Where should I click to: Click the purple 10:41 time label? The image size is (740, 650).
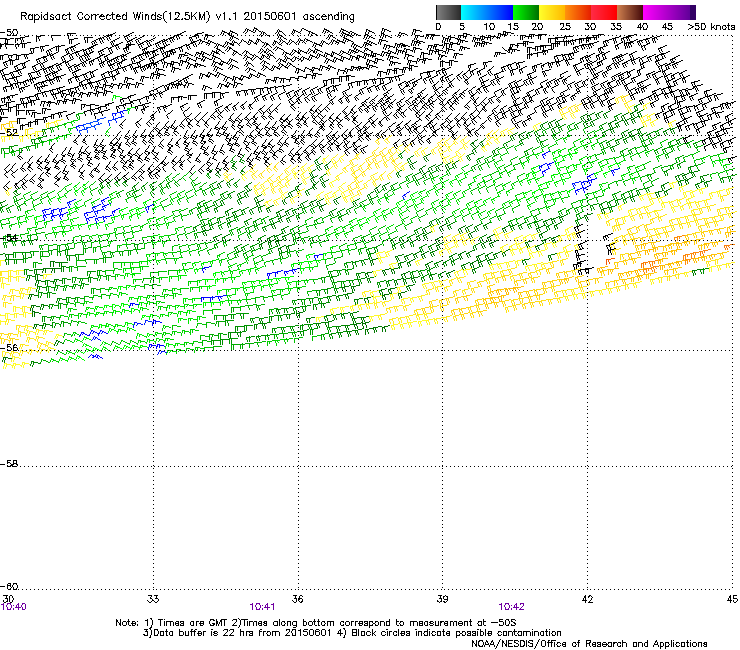click(x=262, y=607)
